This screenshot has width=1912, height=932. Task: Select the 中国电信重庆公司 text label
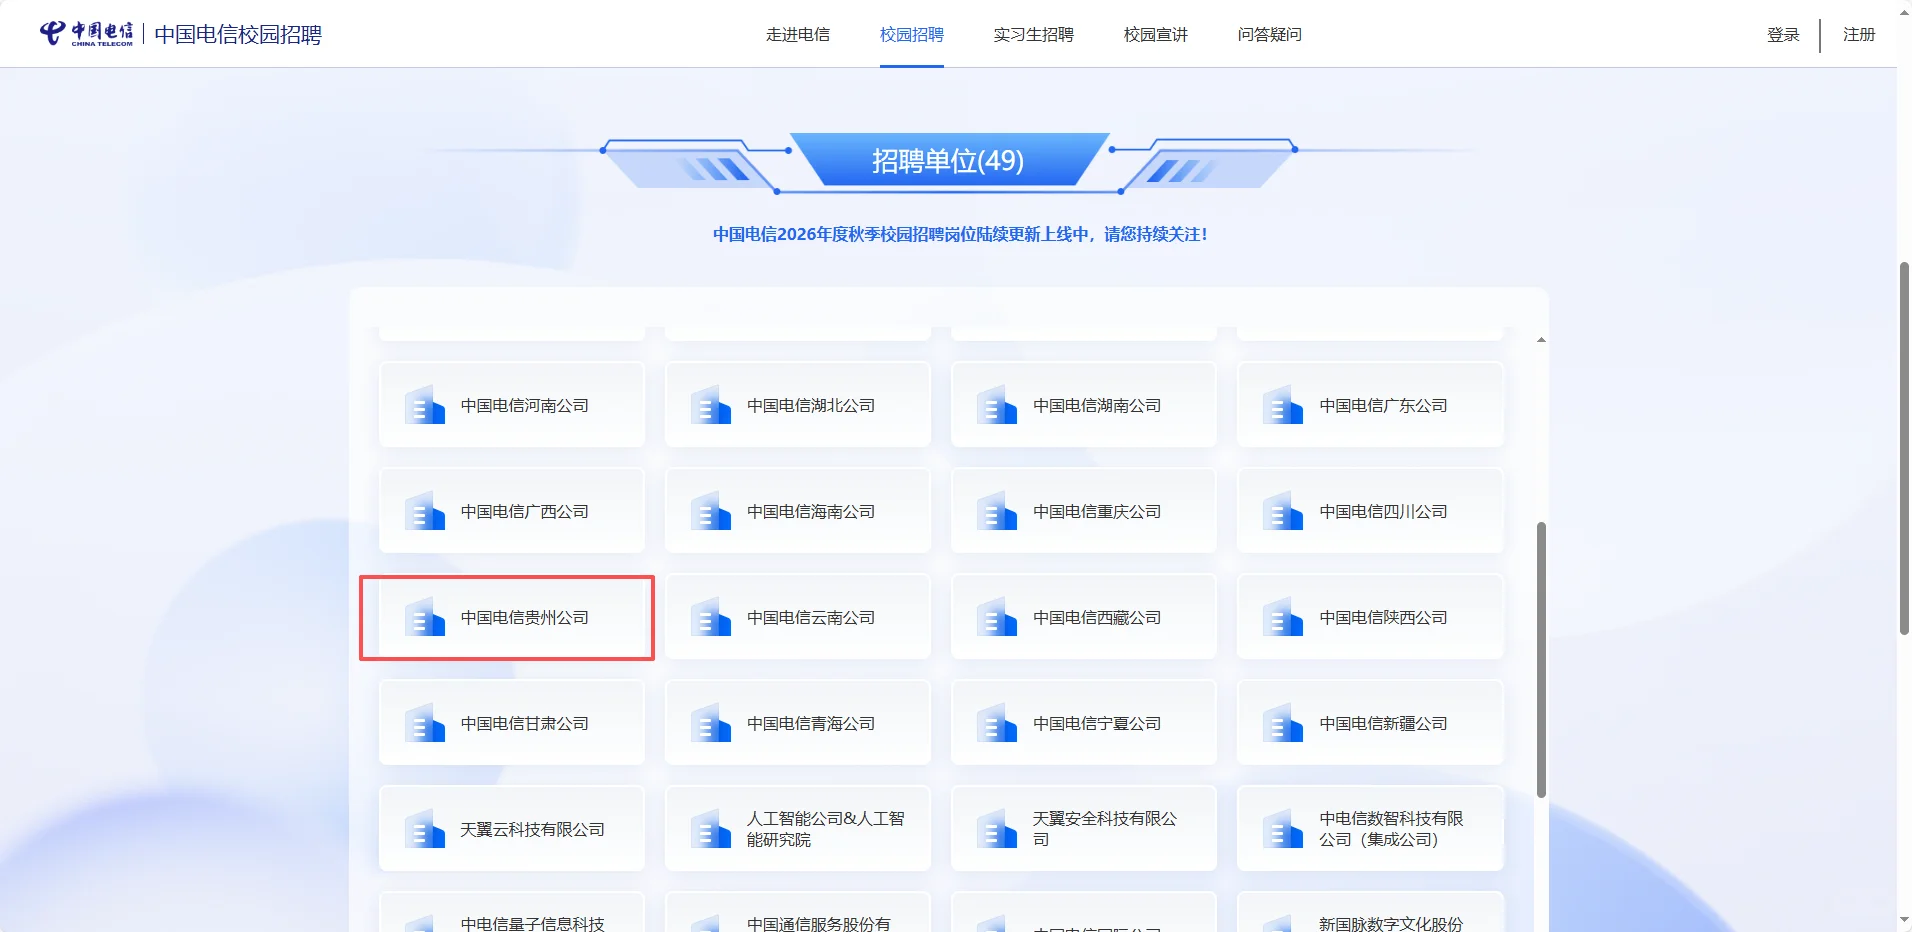pos(1097,512)
